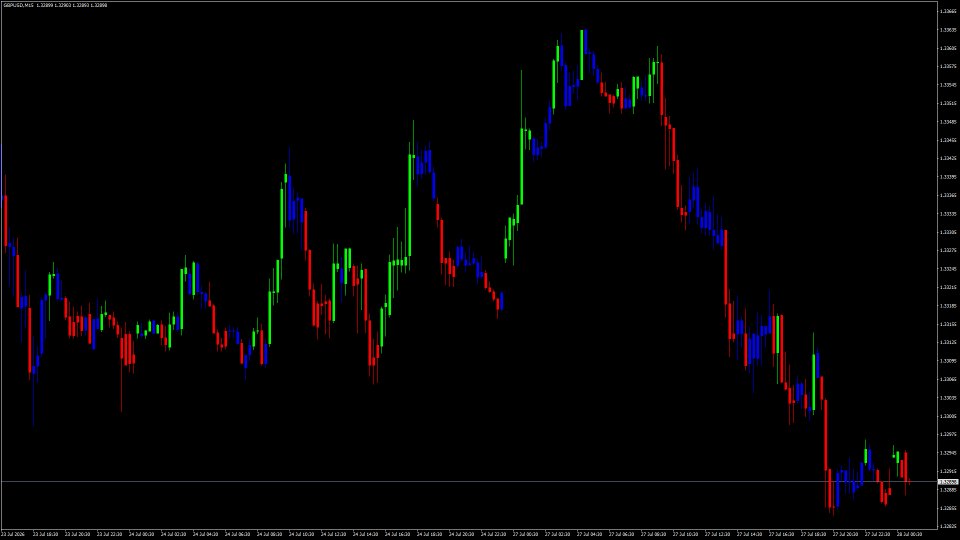960x540 pixels.
Task: Select the current bid price label on the price axis
Action: click(948, 482)
